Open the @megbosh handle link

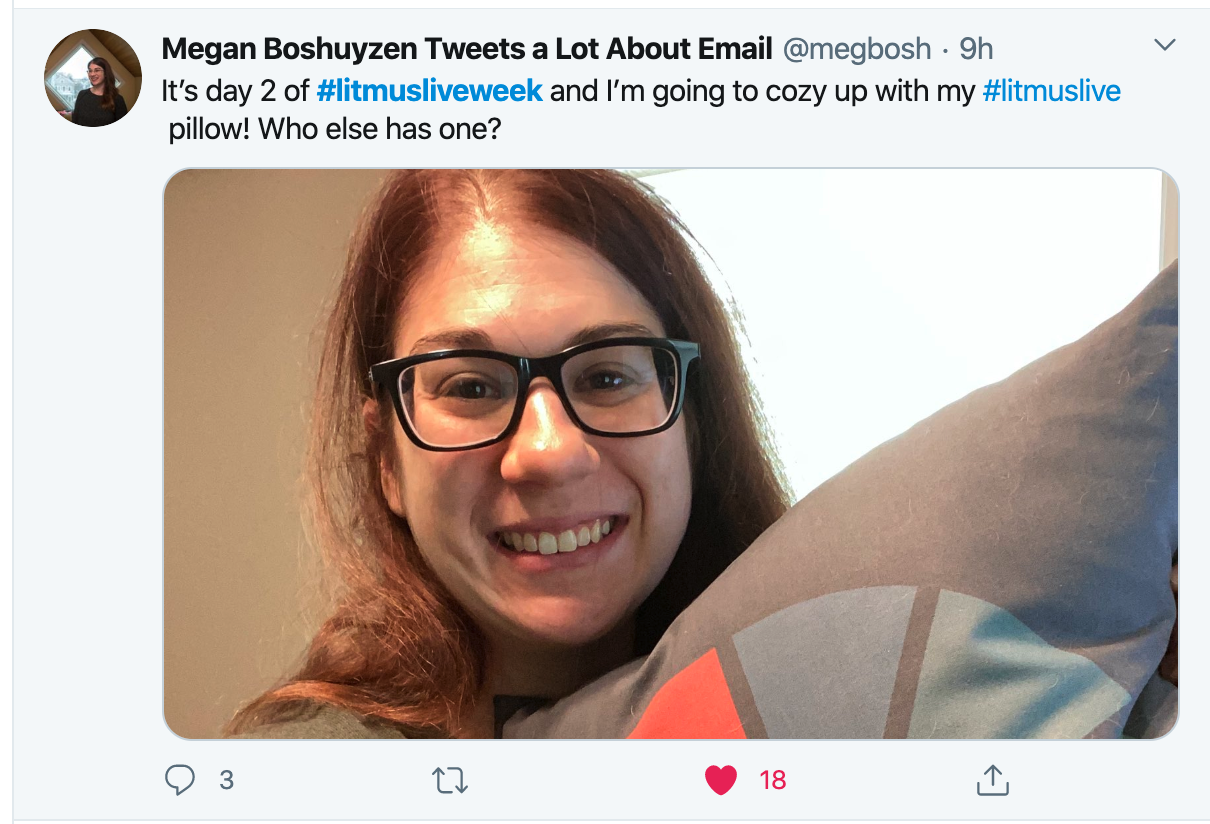point(856,48)
